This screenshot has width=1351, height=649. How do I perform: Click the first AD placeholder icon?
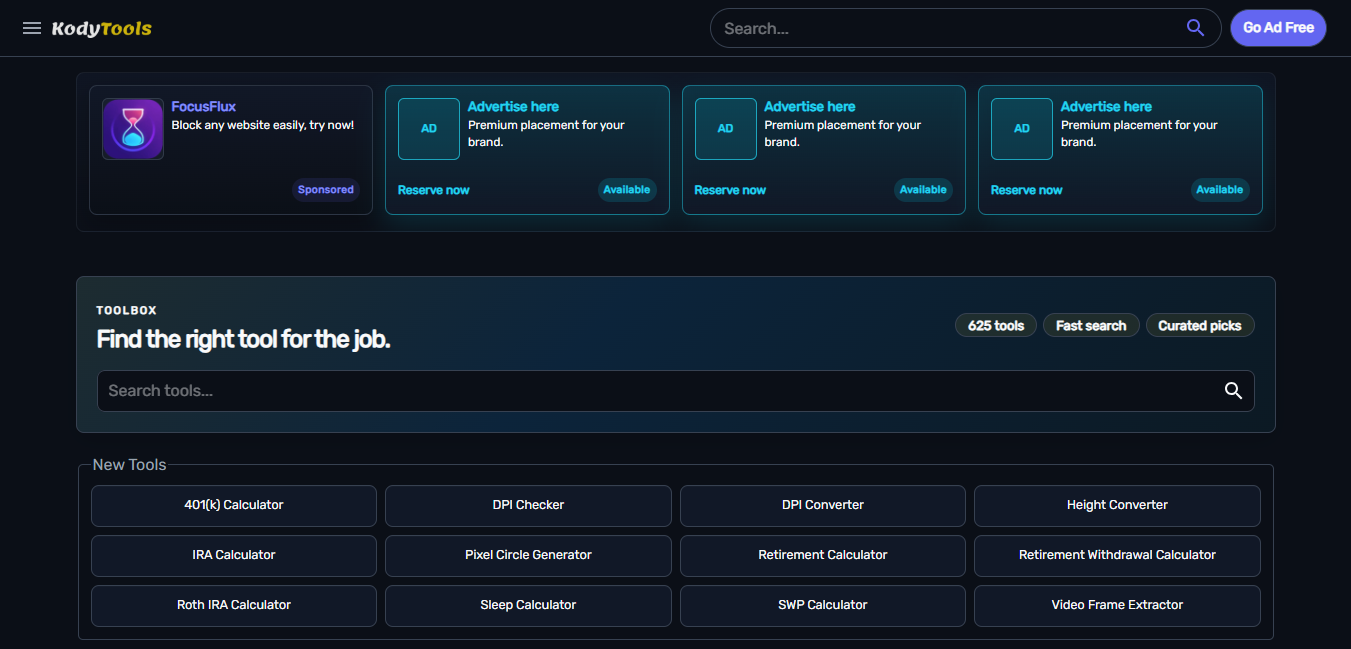(429, 129)
